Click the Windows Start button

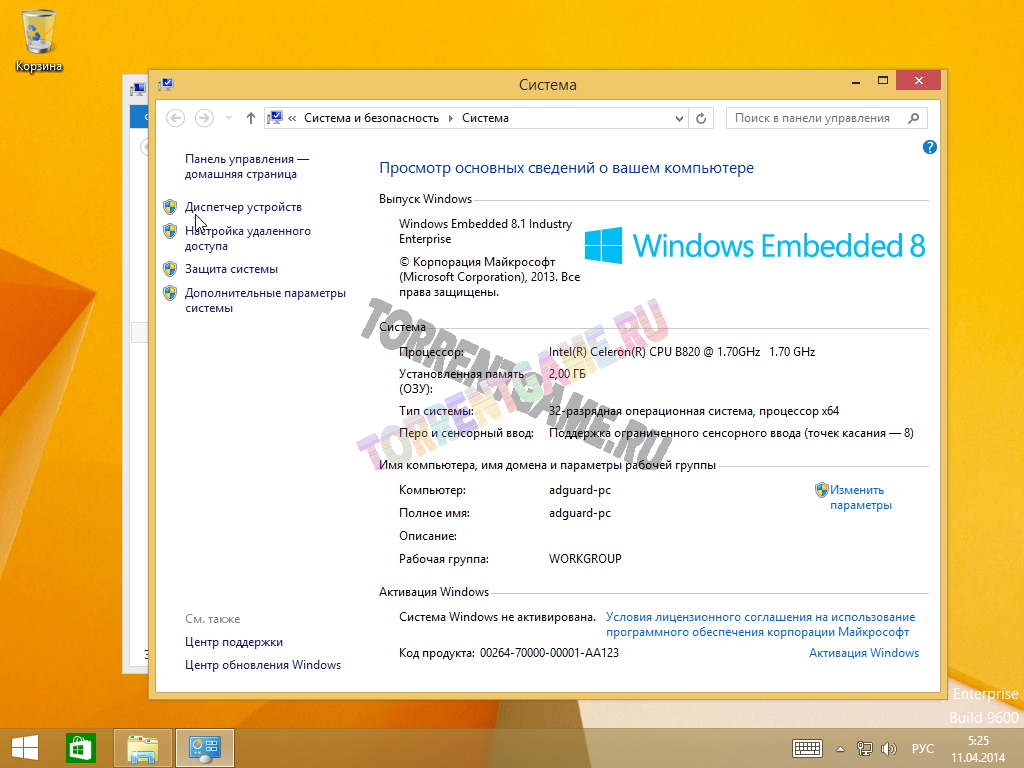coord(25,747)
